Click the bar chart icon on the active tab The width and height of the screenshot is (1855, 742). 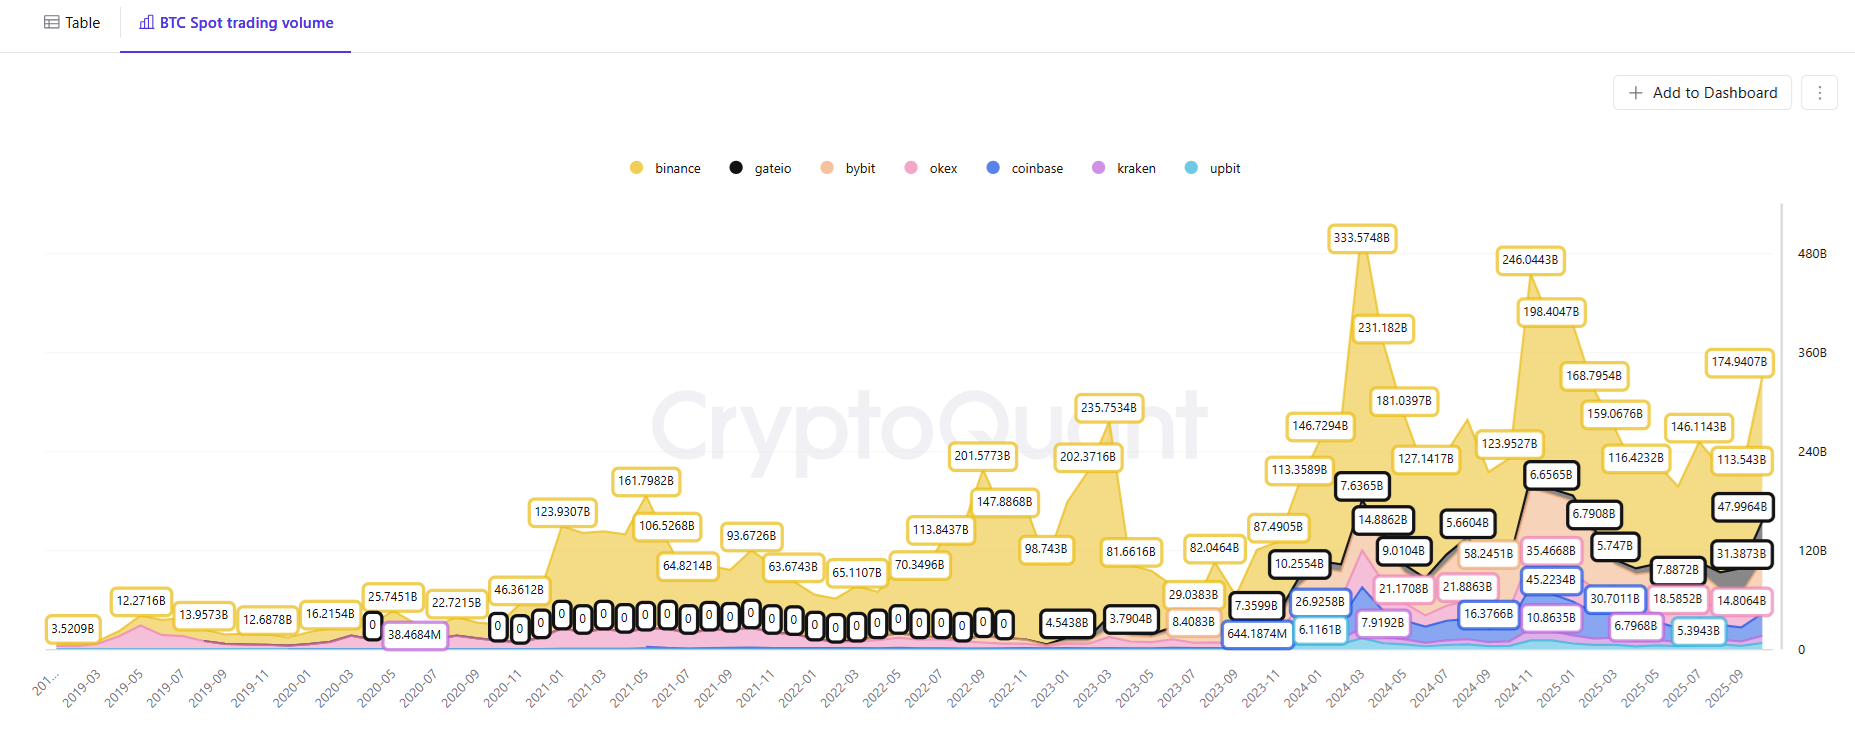(146, 22)
